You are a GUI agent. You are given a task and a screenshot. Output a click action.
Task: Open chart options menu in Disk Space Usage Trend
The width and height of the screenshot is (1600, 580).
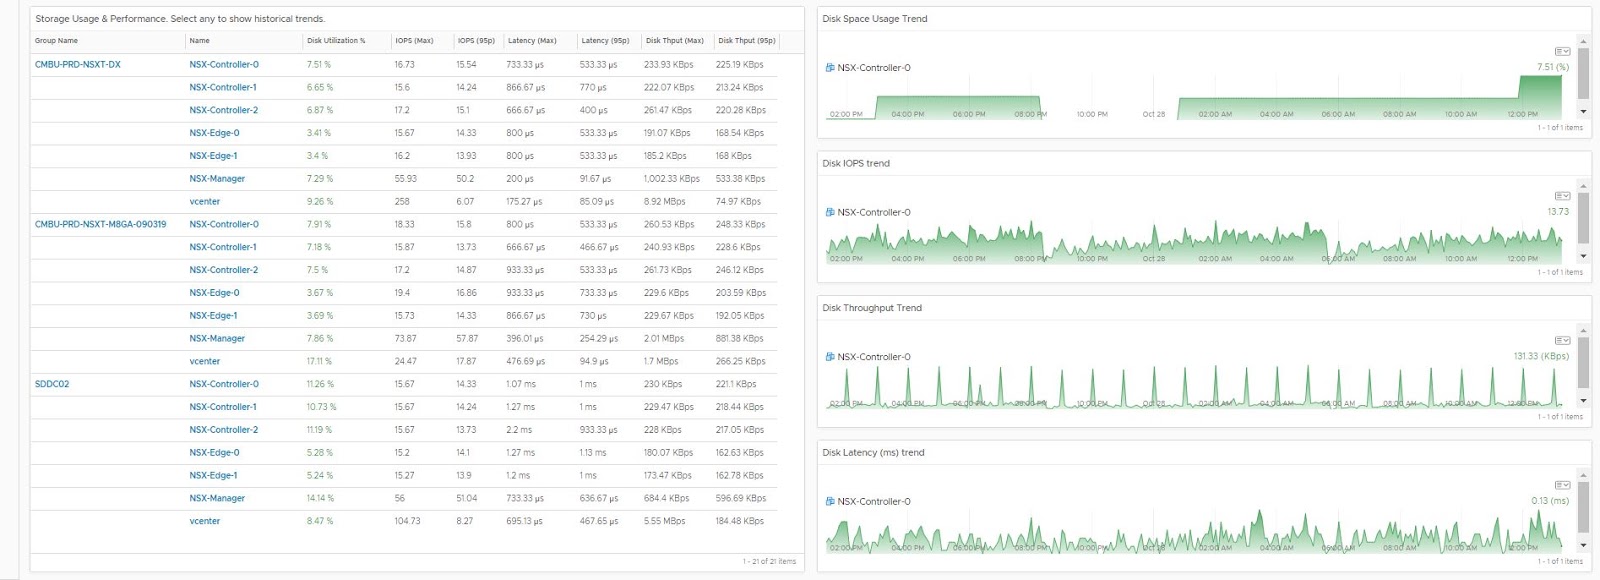point(1562,51)
